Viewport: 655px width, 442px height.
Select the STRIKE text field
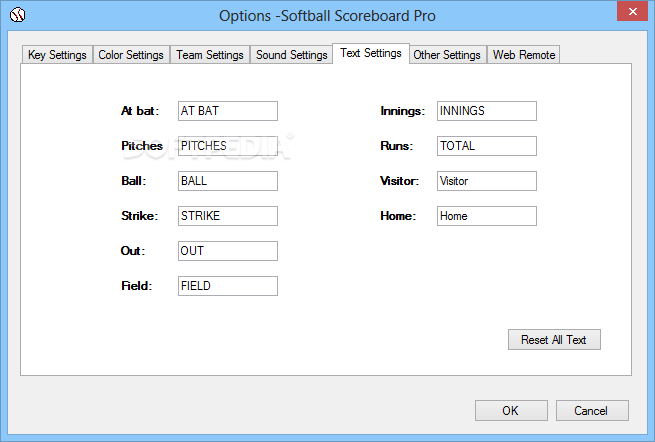(228, 216)
